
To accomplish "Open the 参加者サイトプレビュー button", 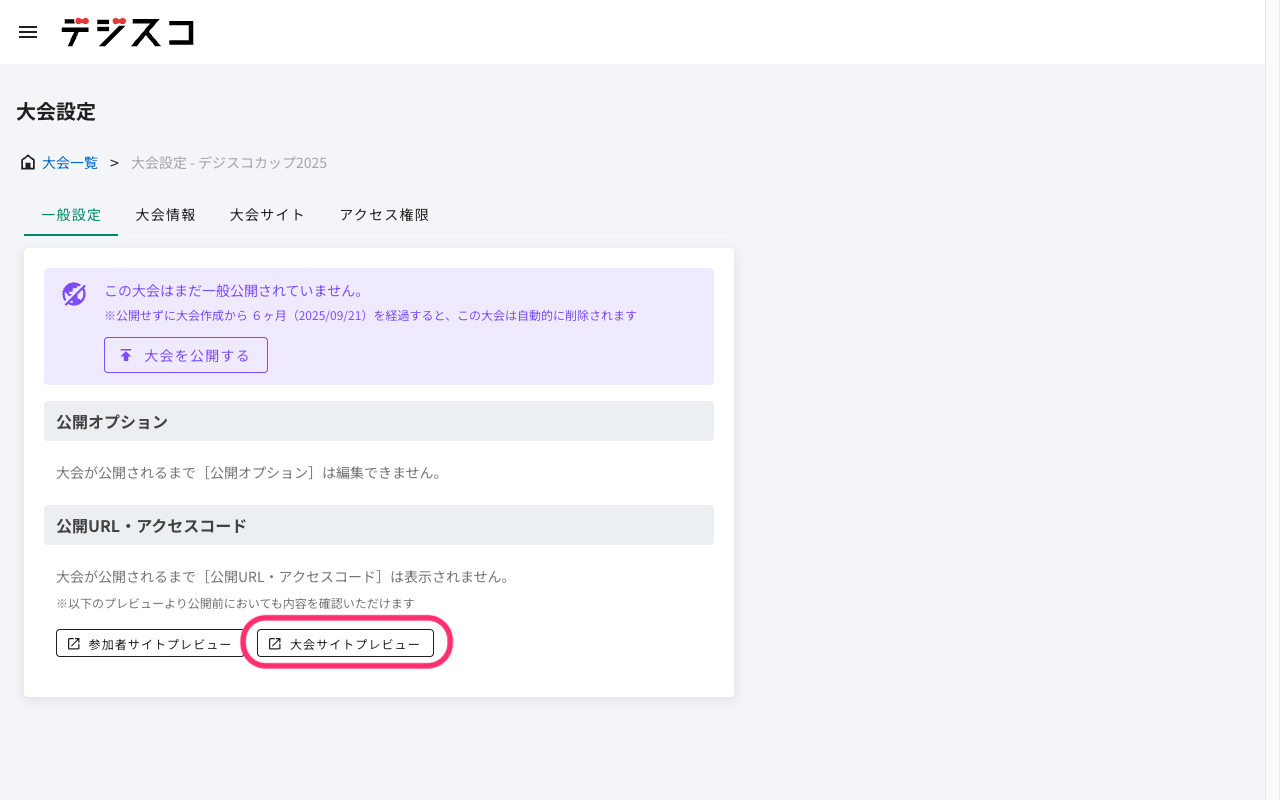I will pos(150,644).
